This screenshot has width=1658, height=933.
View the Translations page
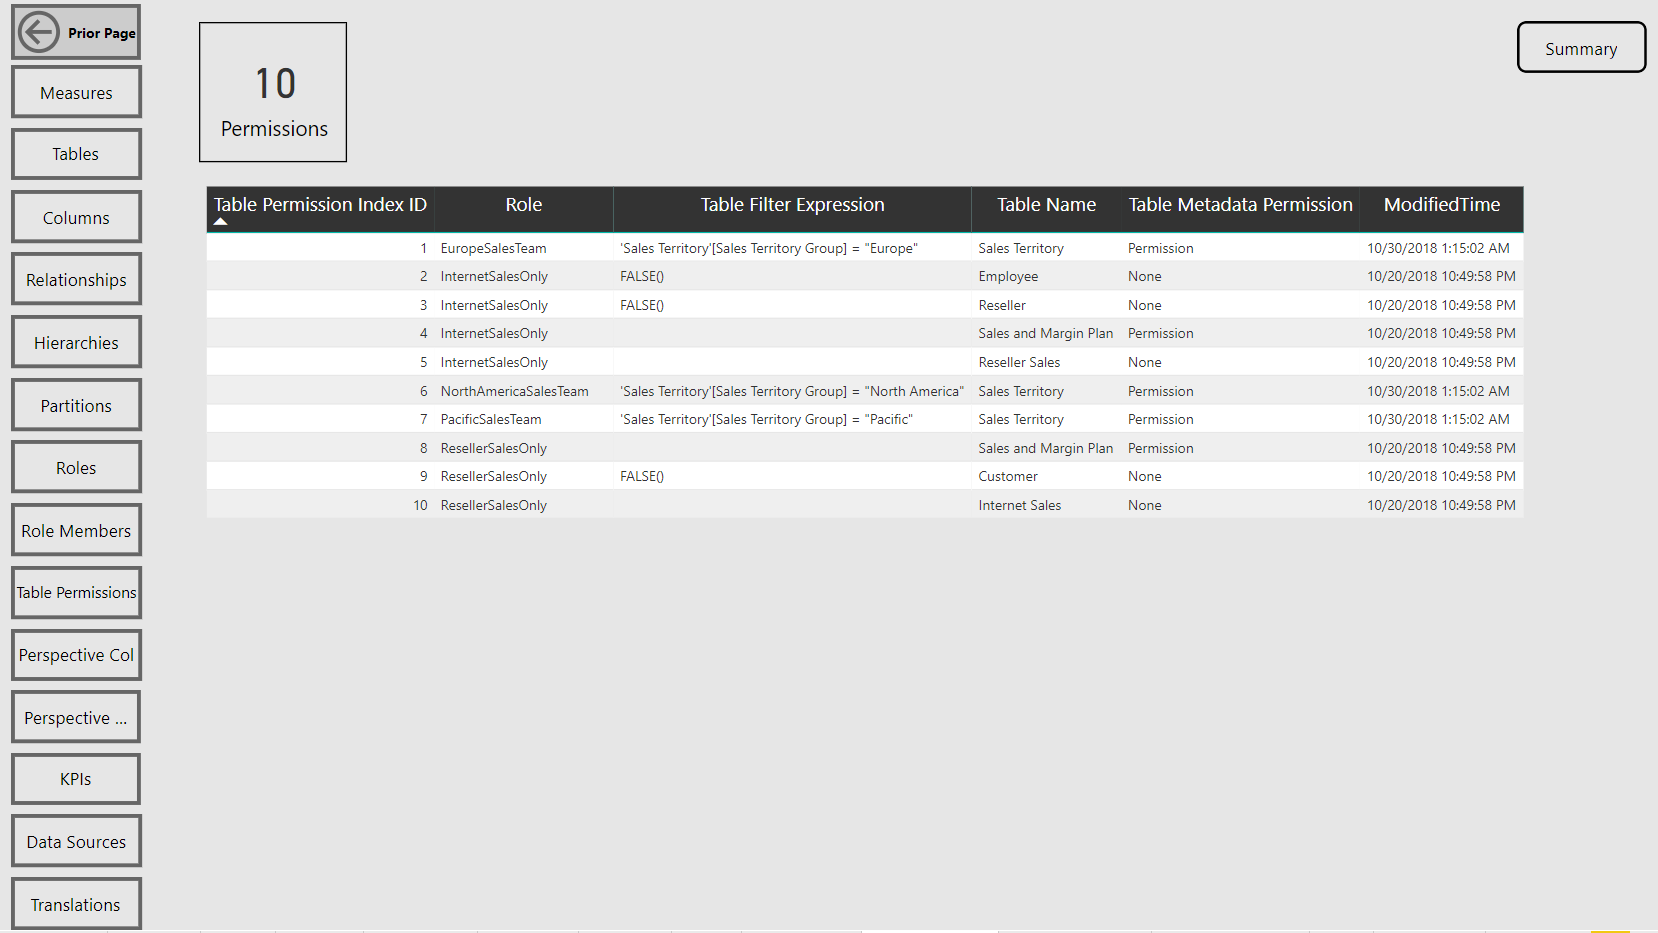click(76, 904)
